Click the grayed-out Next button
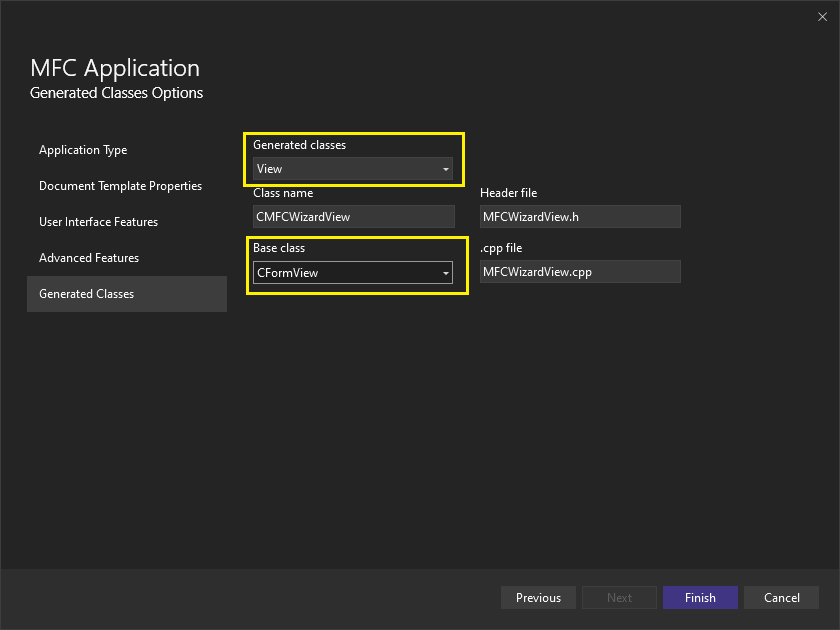The width and height of the screenshot is (840, 630). [619, 597]
